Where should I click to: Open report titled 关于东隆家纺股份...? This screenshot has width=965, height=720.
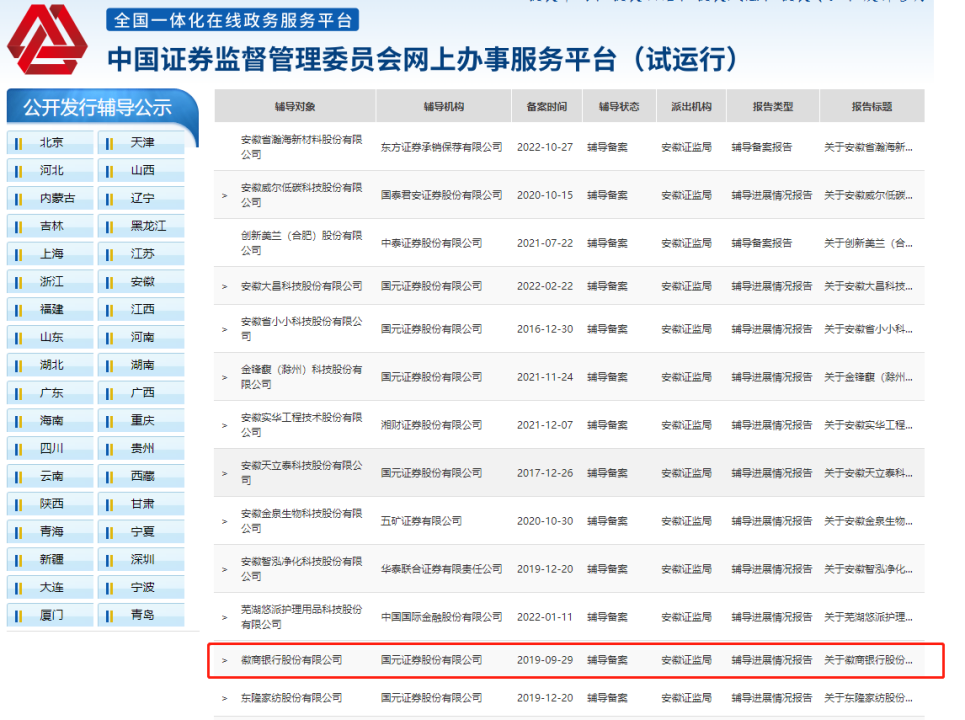coord(868,698)
